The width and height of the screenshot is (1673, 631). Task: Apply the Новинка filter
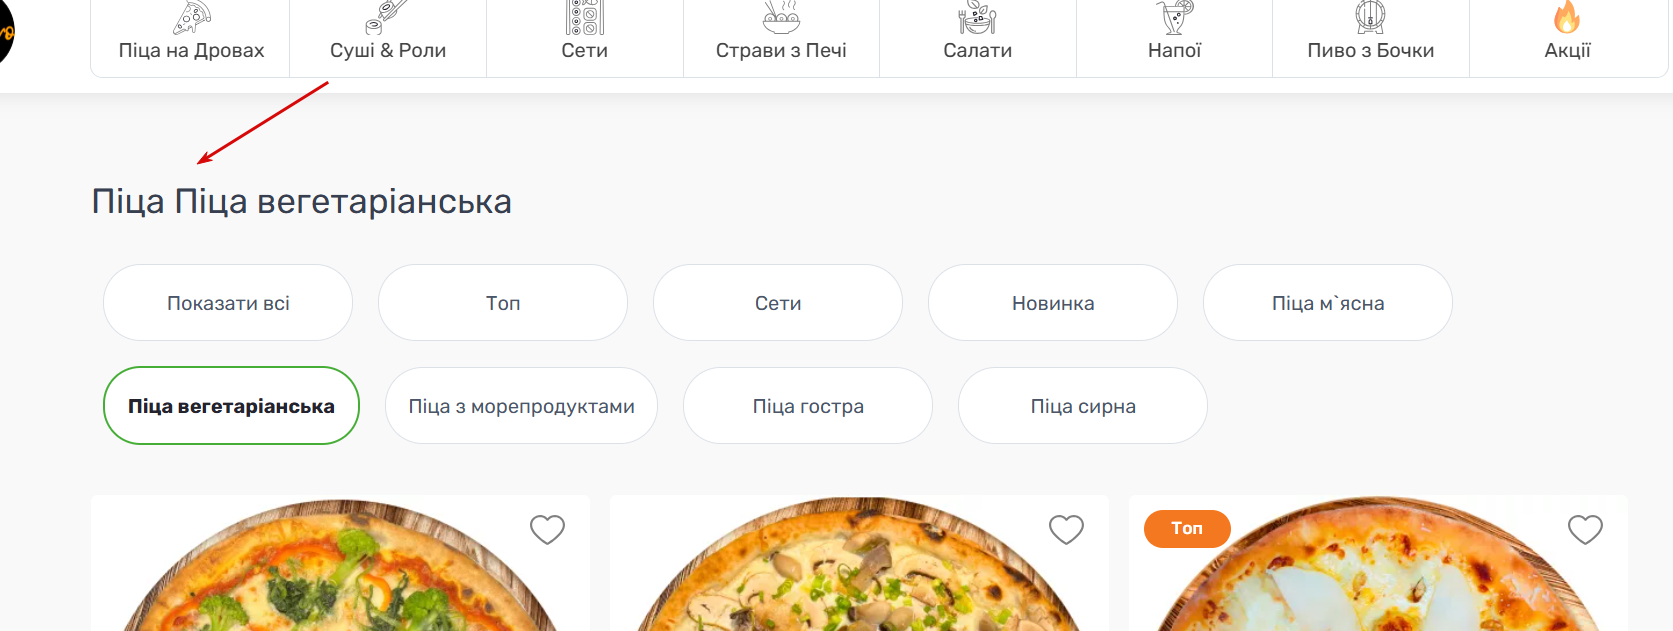pyautogui.click(x=1053, y=303)
